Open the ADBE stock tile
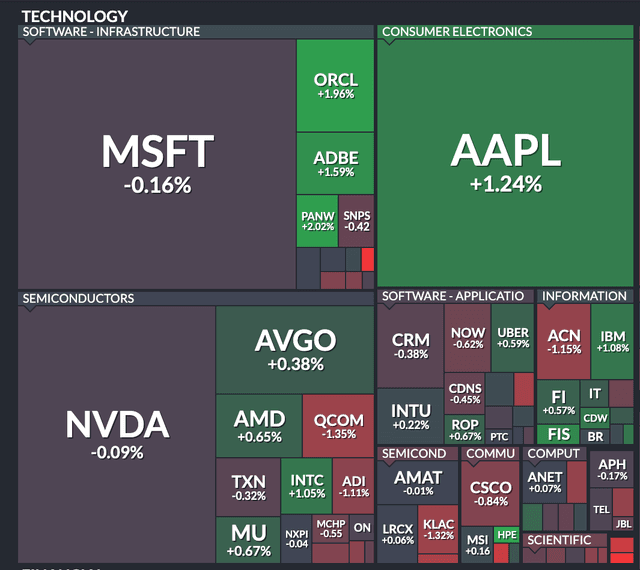The height and width of the screenshot is (570, 640). 335,164
